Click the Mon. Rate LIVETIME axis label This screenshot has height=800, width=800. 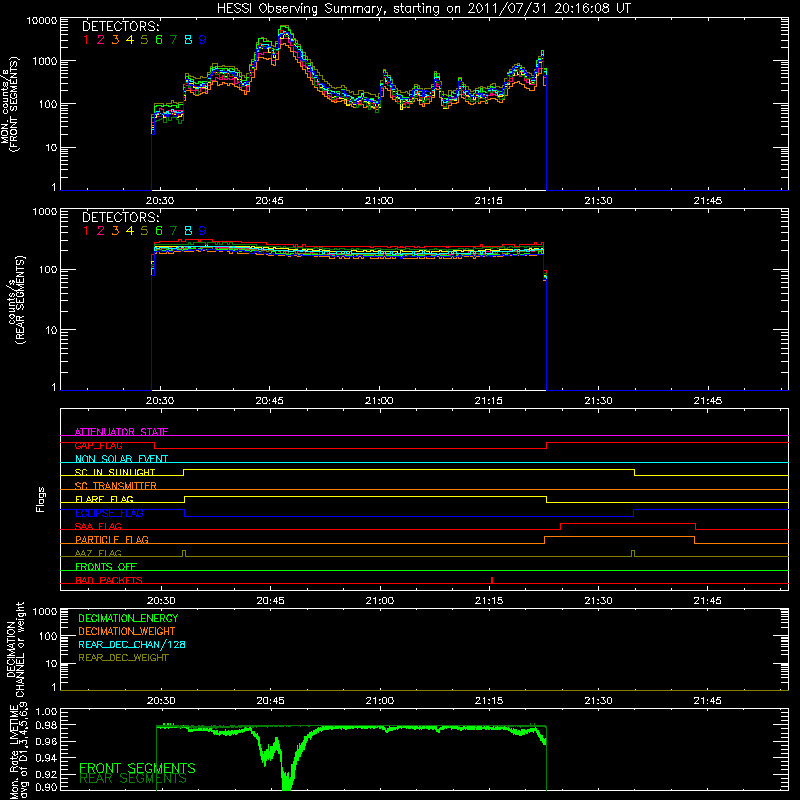click(x=18, y=751)
